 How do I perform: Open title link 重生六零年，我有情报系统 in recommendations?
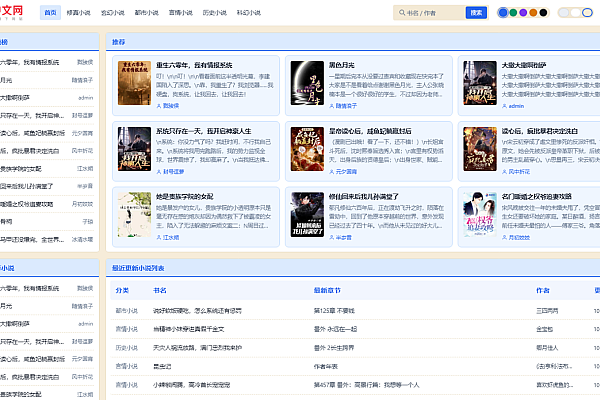coord(194,65)
